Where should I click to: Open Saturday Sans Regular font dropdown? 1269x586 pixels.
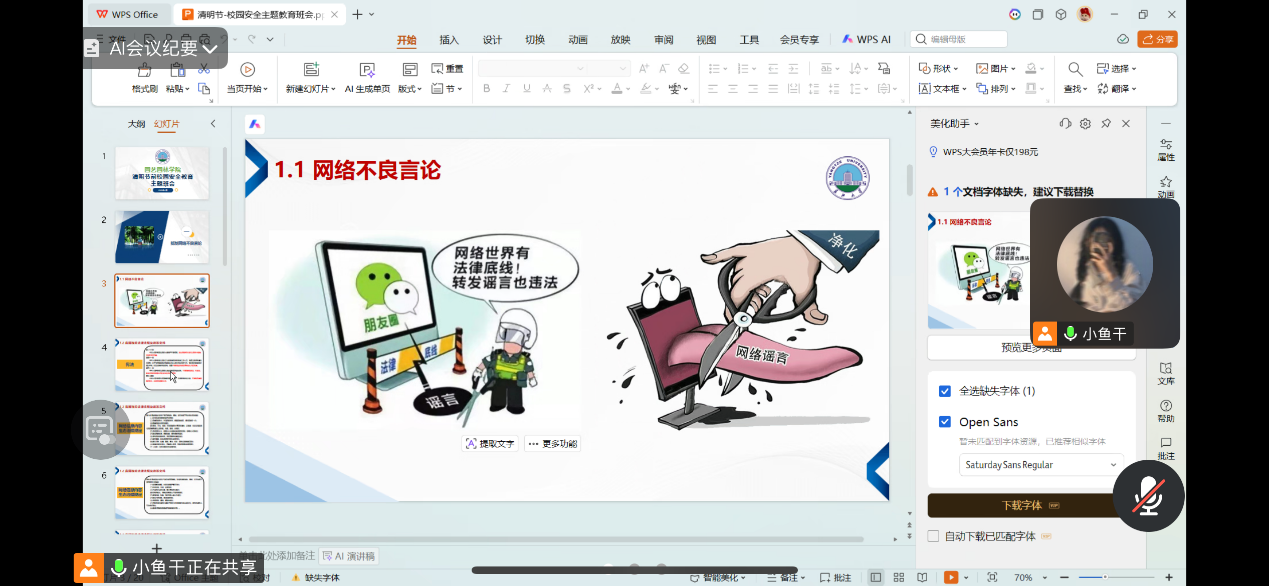[x=1040, y=465]
